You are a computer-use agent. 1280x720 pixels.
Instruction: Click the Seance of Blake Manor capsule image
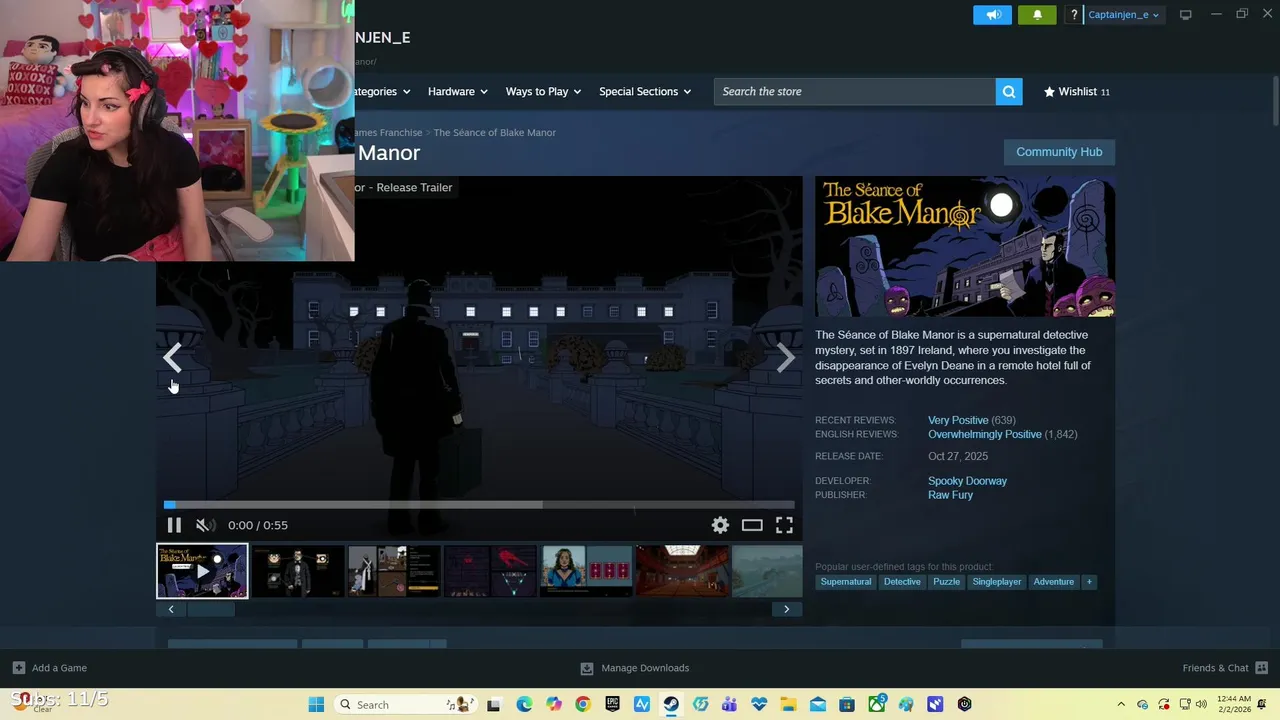[965, 247]
